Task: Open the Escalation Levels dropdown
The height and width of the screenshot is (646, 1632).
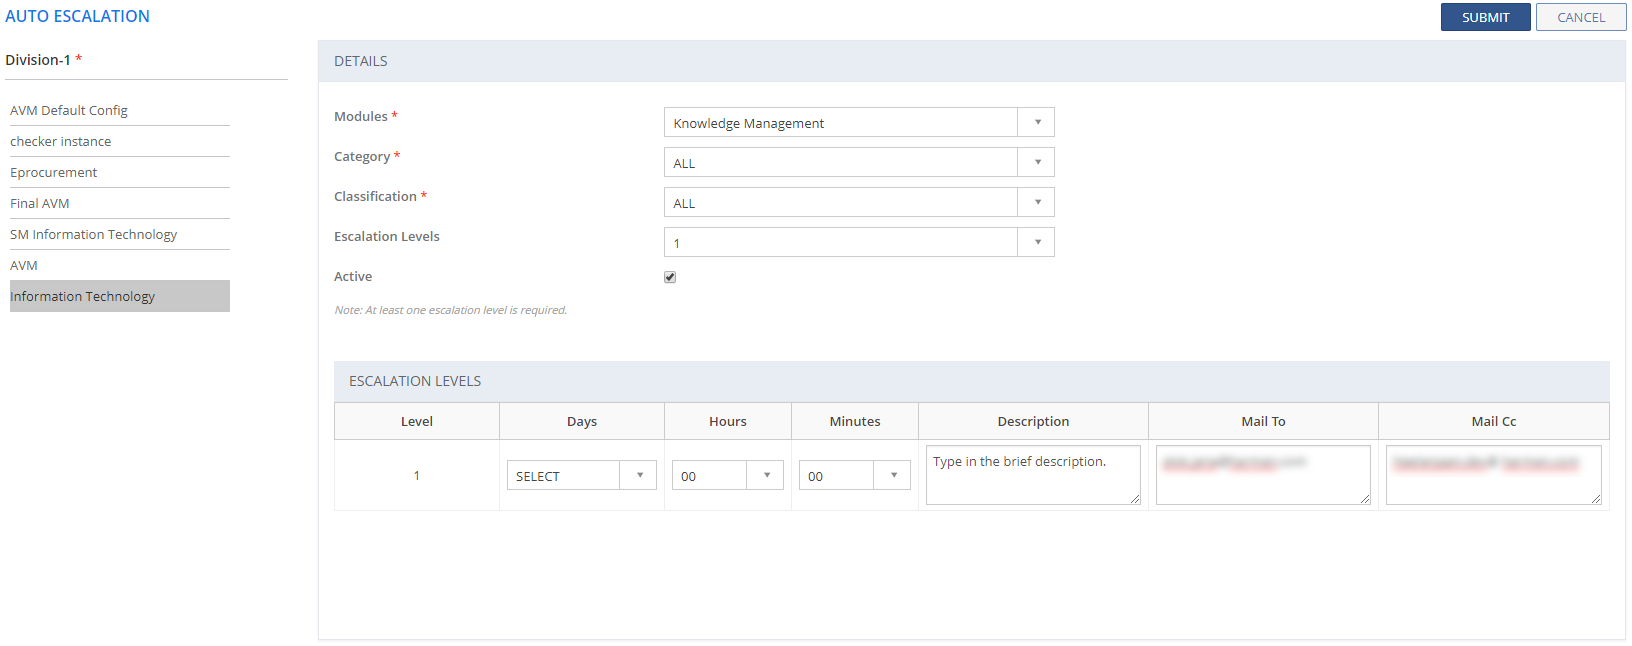Action: 858,242
